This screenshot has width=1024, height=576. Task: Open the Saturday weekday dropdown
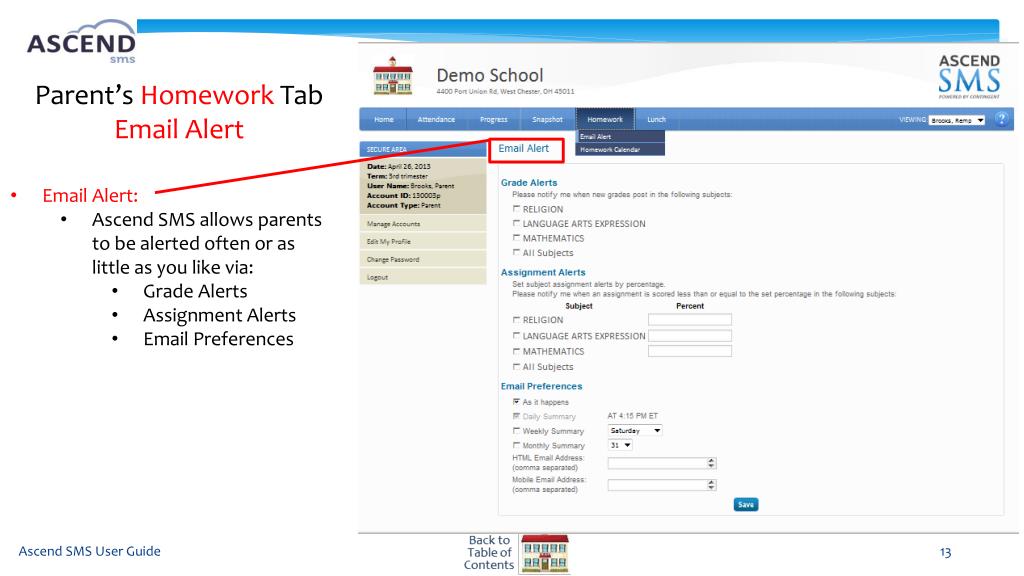[x=635, y=430]
